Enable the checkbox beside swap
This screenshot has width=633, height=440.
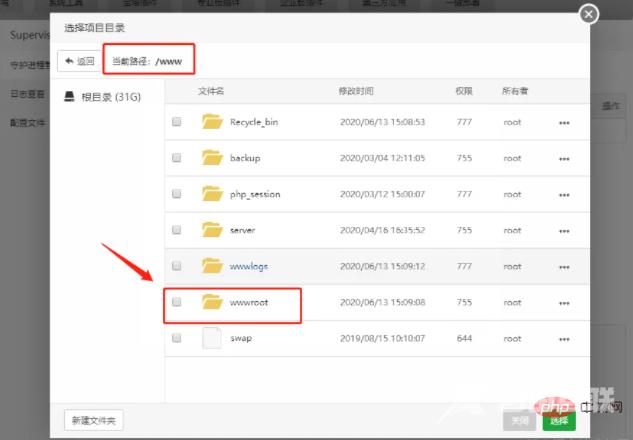click(x=177, y=338)
